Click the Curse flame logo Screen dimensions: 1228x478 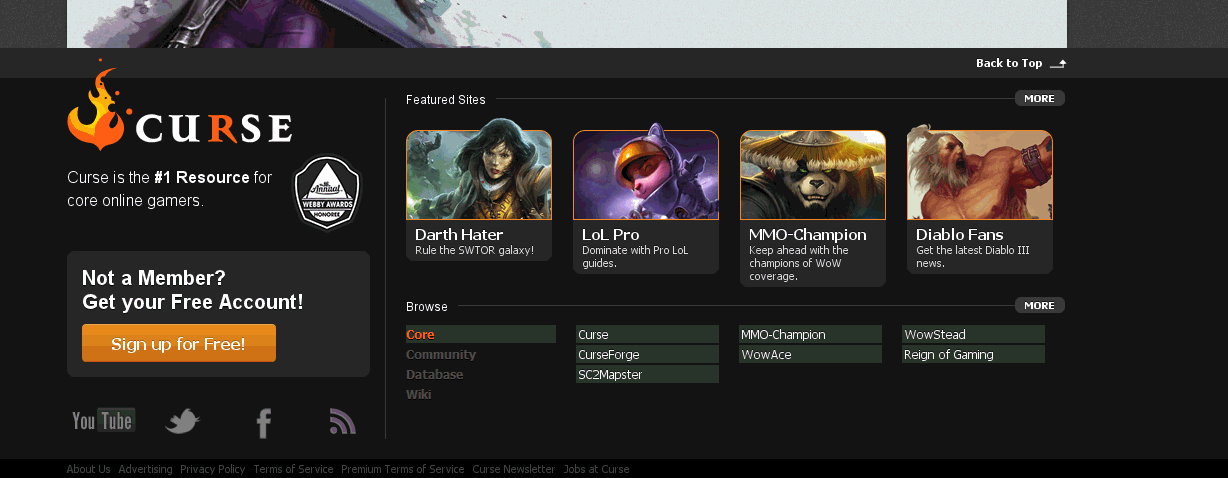point(180,106)
